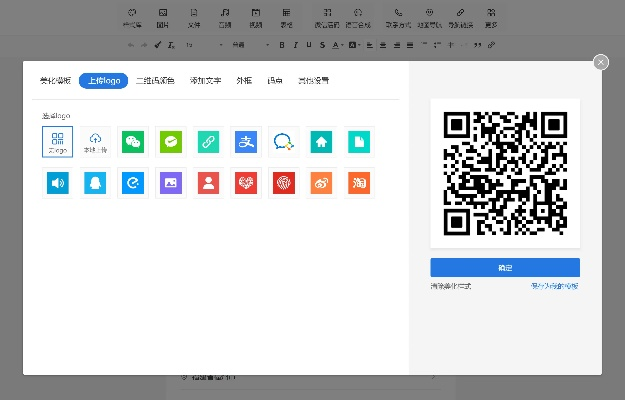This screenshot has height=400, width=625.
Task: Click the video insert icon in editor toolbar
Action: coord(256,13)
